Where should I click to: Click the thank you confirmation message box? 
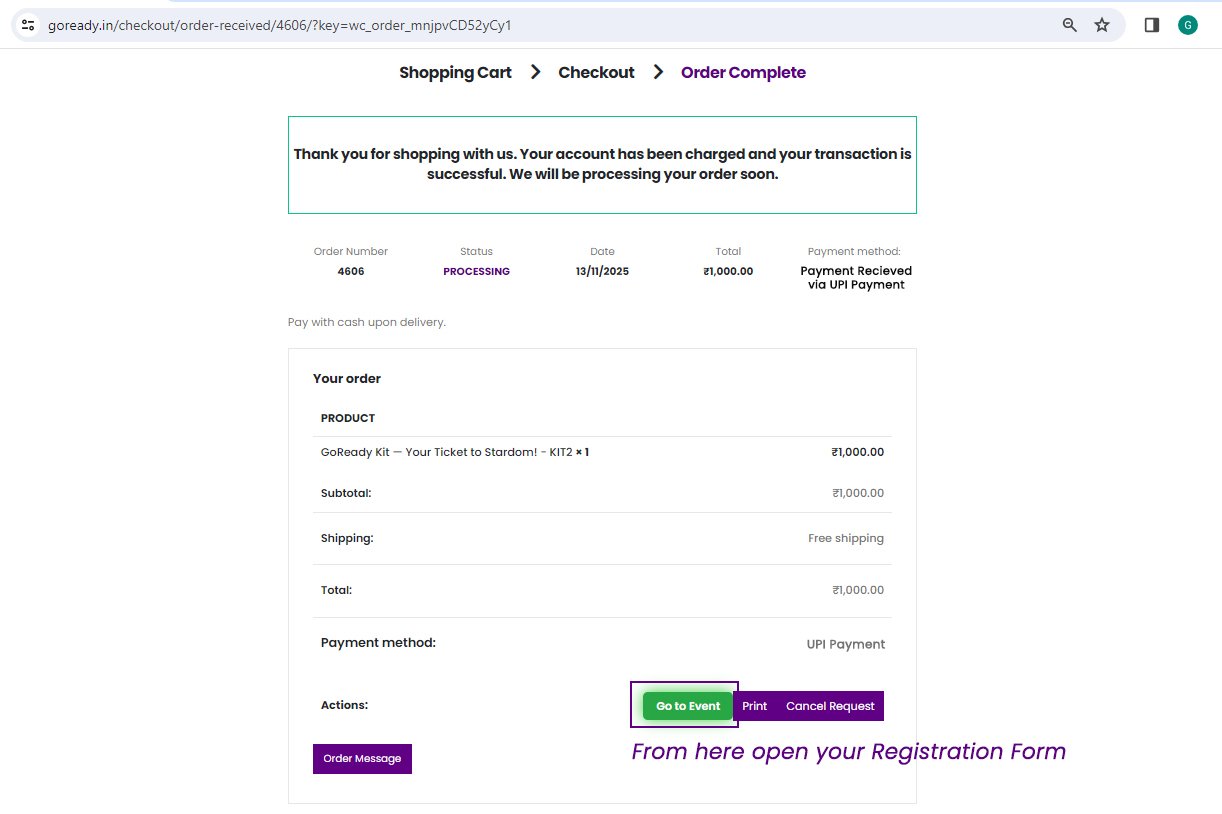pyautogui.click(x=602, y=165)
